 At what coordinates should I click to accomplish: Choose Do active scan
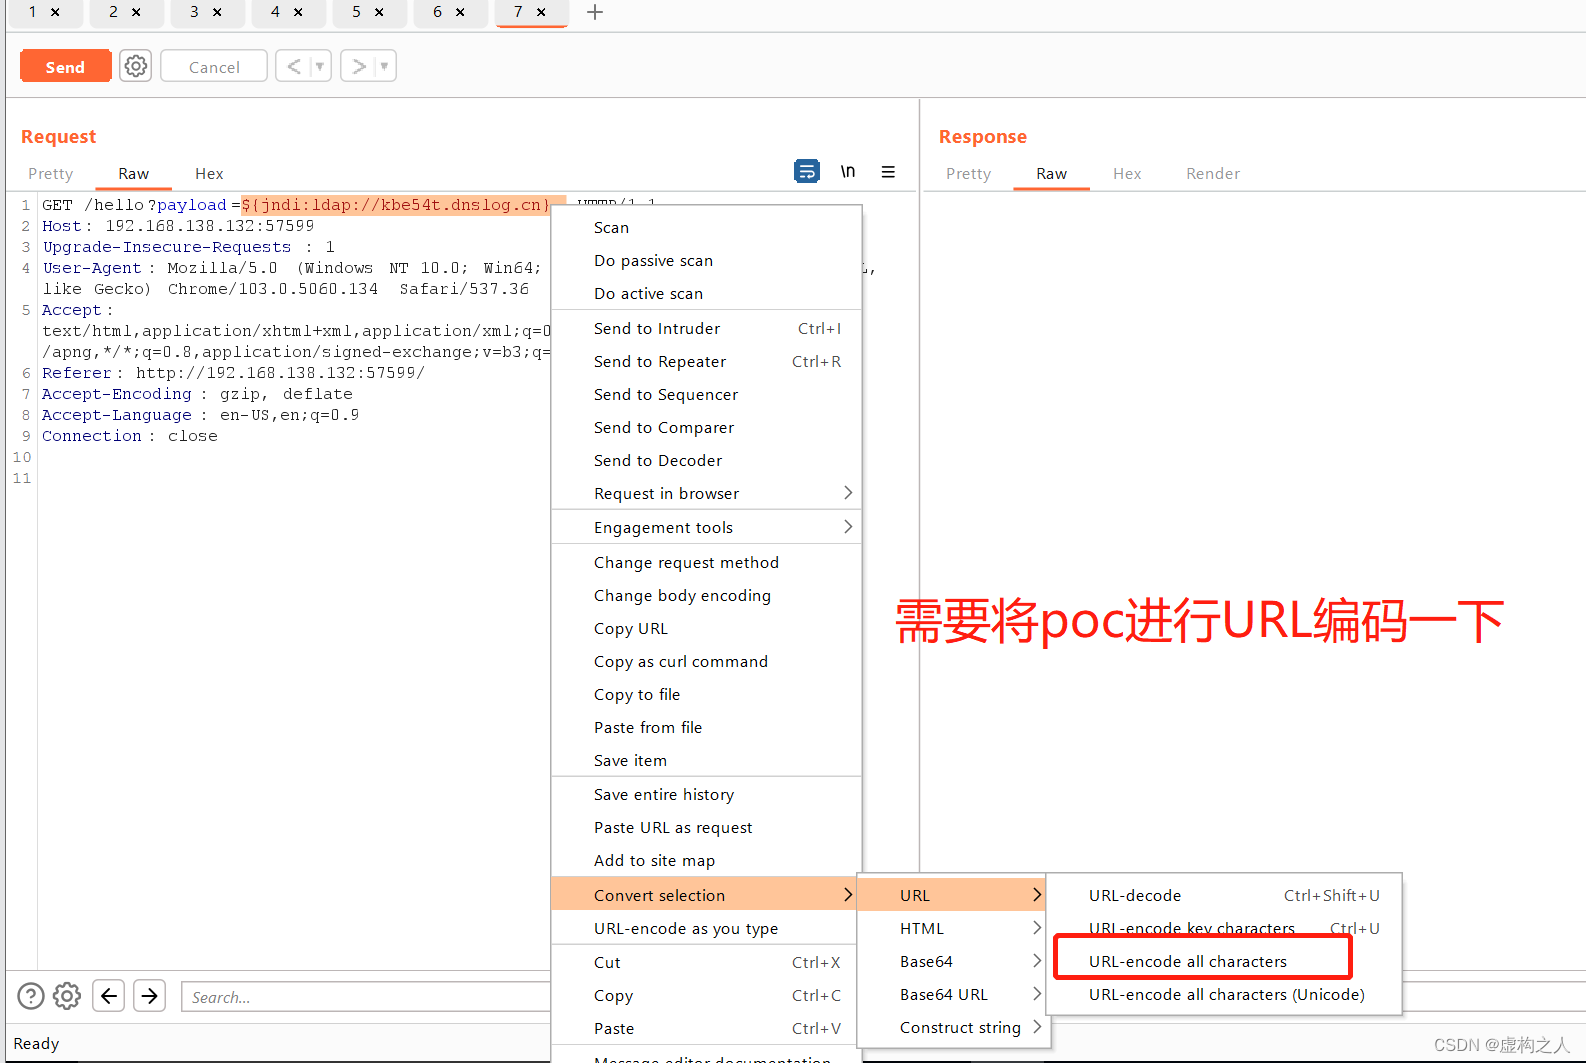706,294
